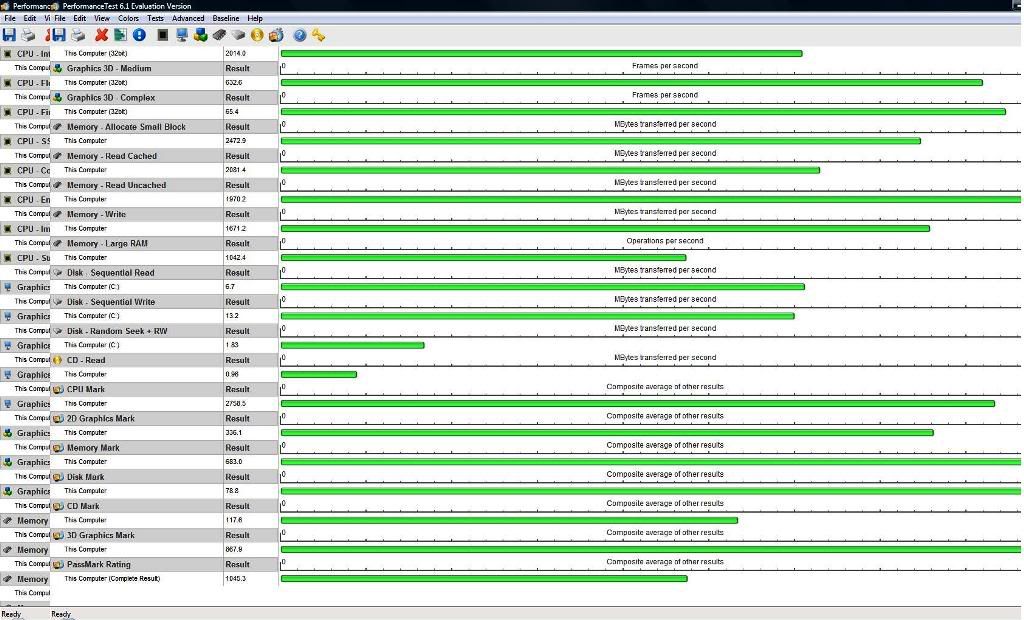Open the Help menu
1024x620 pixels.
click(x=255, y=18)
